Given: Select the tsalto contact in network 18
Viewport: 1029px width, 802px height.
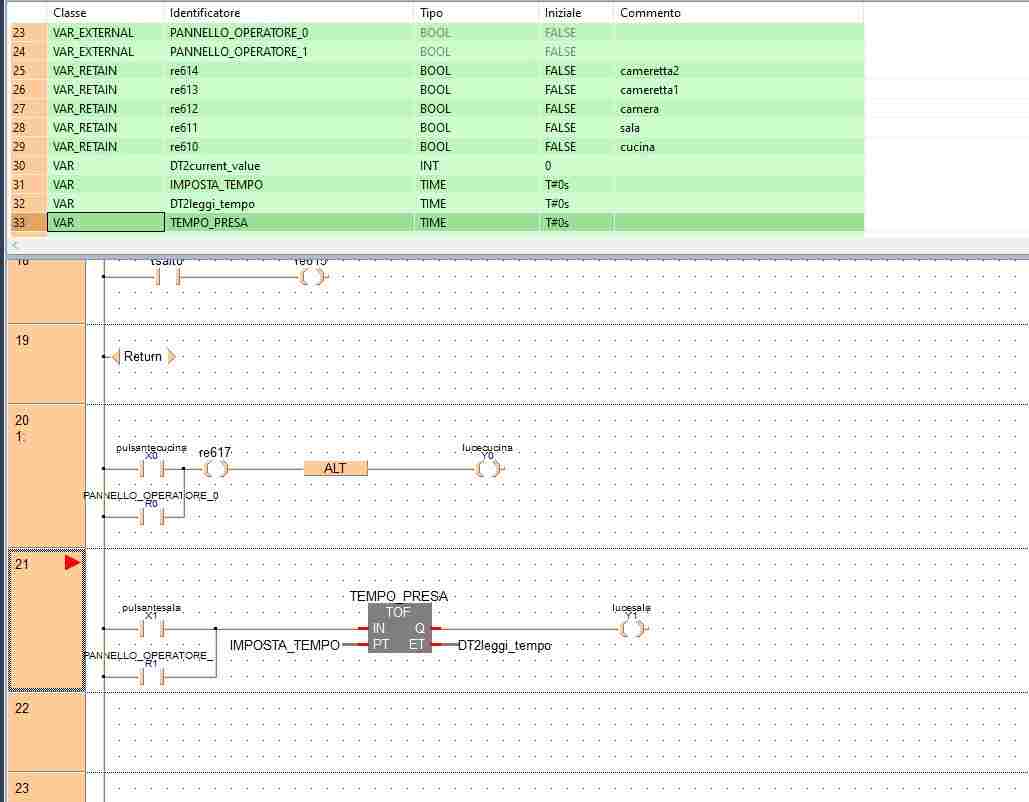Looking at the screenshot, I should 166,277.
